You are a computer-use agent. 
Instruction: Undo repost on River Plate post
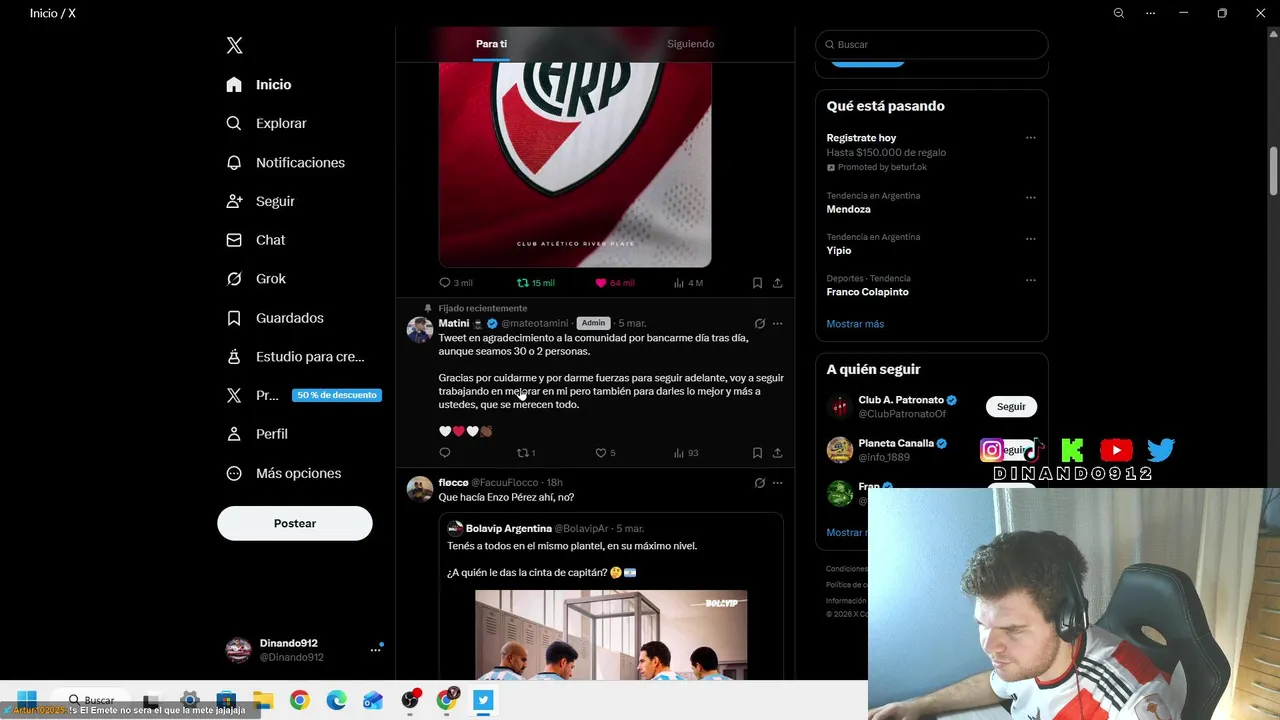(535, 283)
